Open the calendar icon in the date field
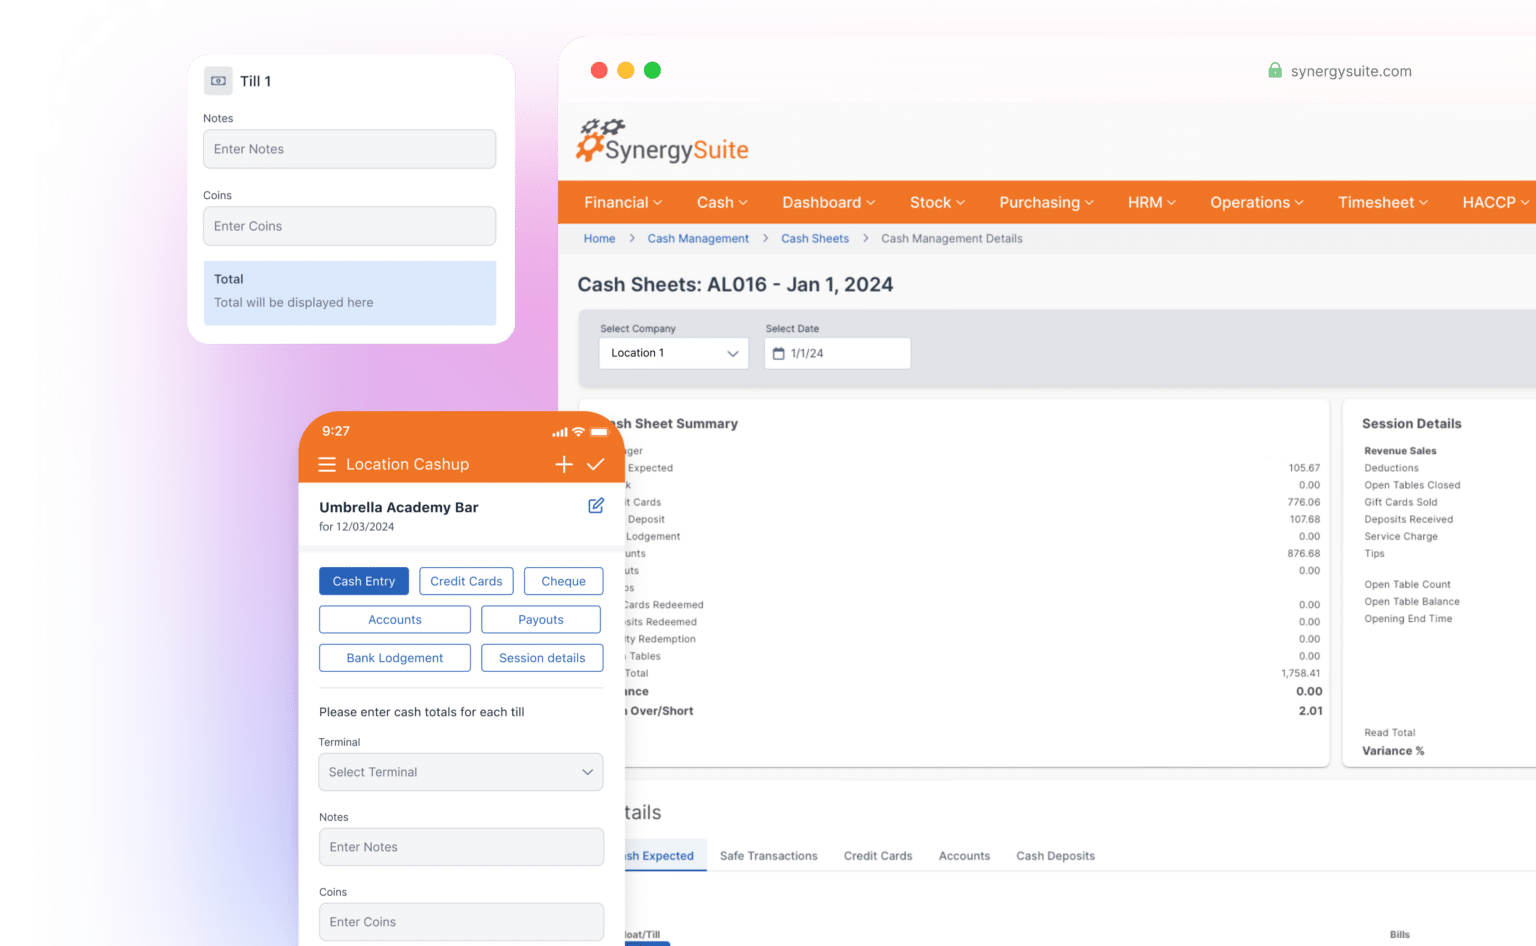 781,353
